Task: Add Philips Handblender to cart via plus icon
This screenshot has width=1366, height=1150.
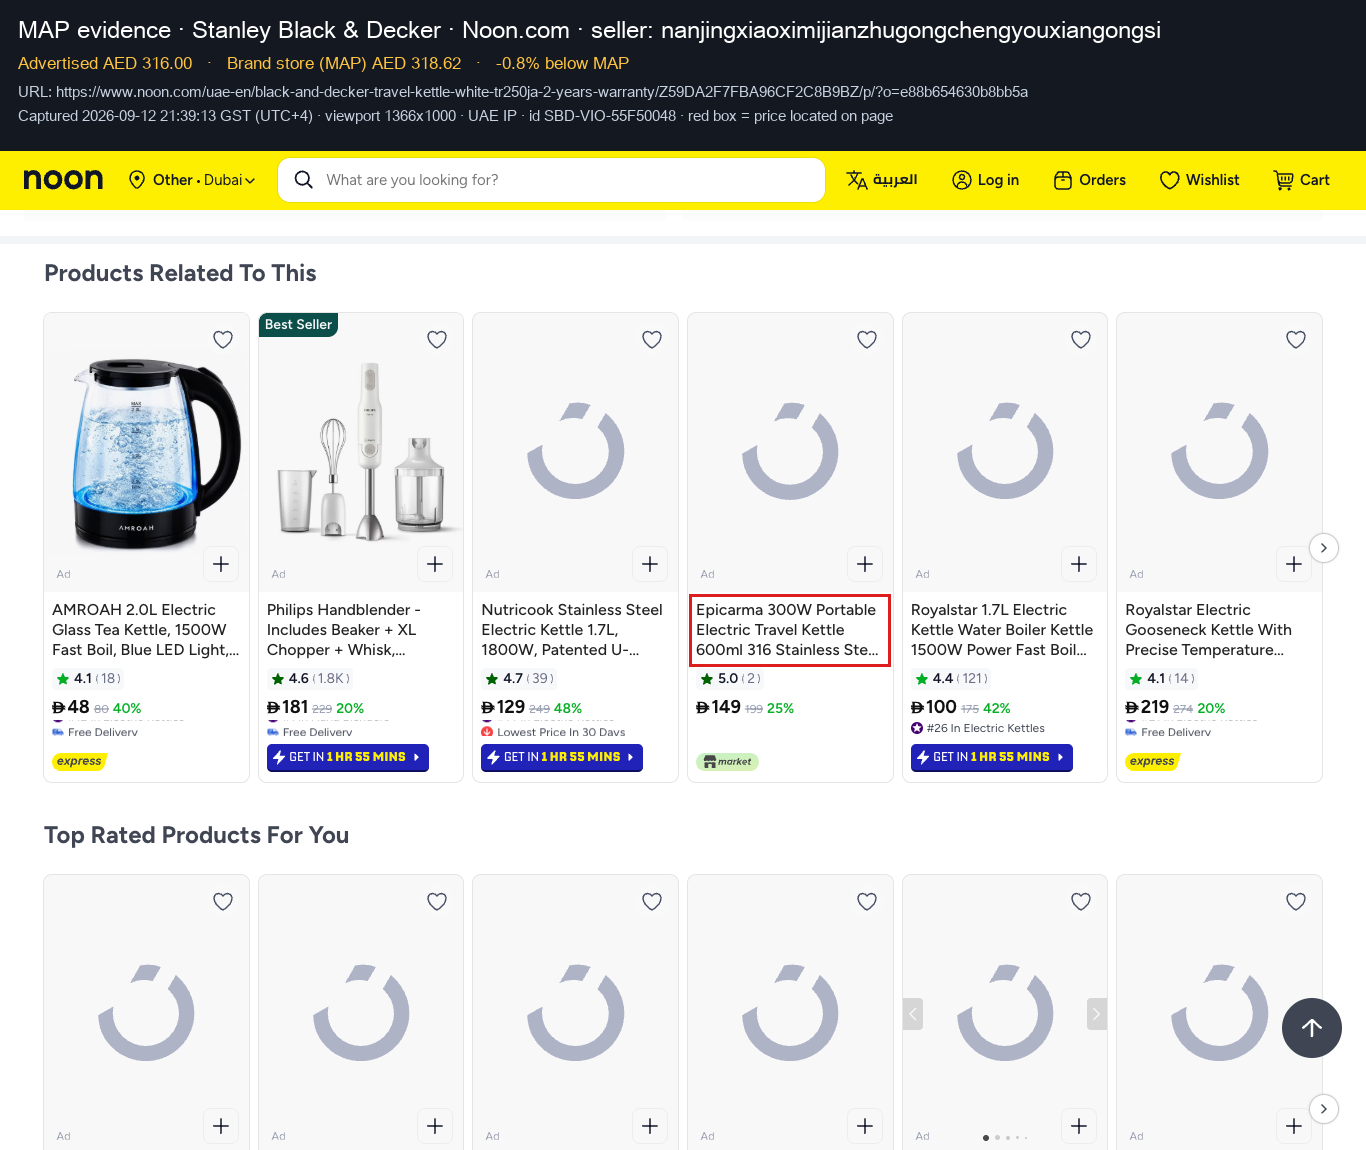Action: point(435,564)
